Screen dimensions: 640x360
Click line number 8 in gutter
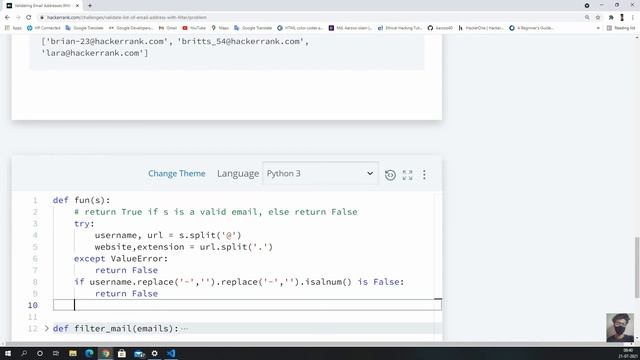click(x=35, y=282)
